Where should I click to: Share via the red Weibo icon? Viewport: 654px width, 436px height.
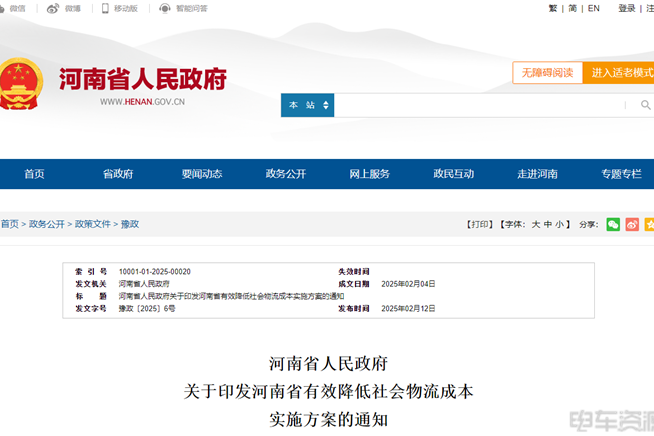click(632, 224)
